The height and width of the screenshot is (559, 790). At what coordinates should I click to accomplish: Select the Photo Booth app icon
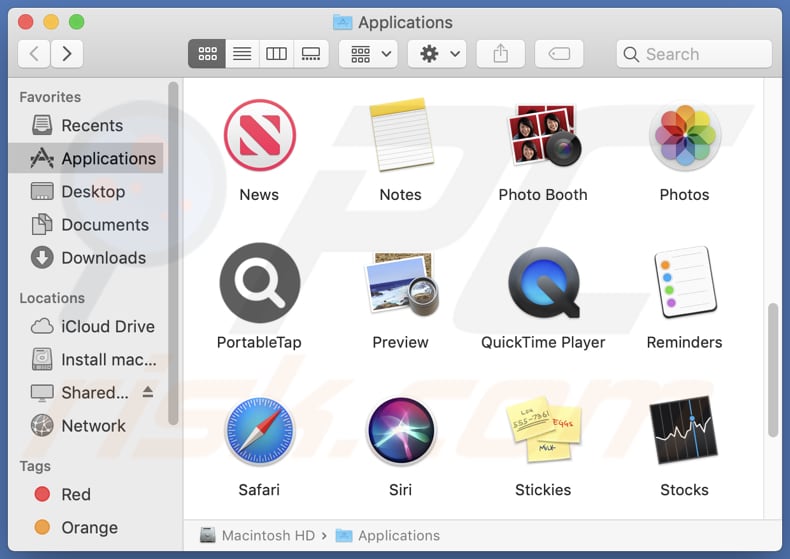tap(543, 135)
